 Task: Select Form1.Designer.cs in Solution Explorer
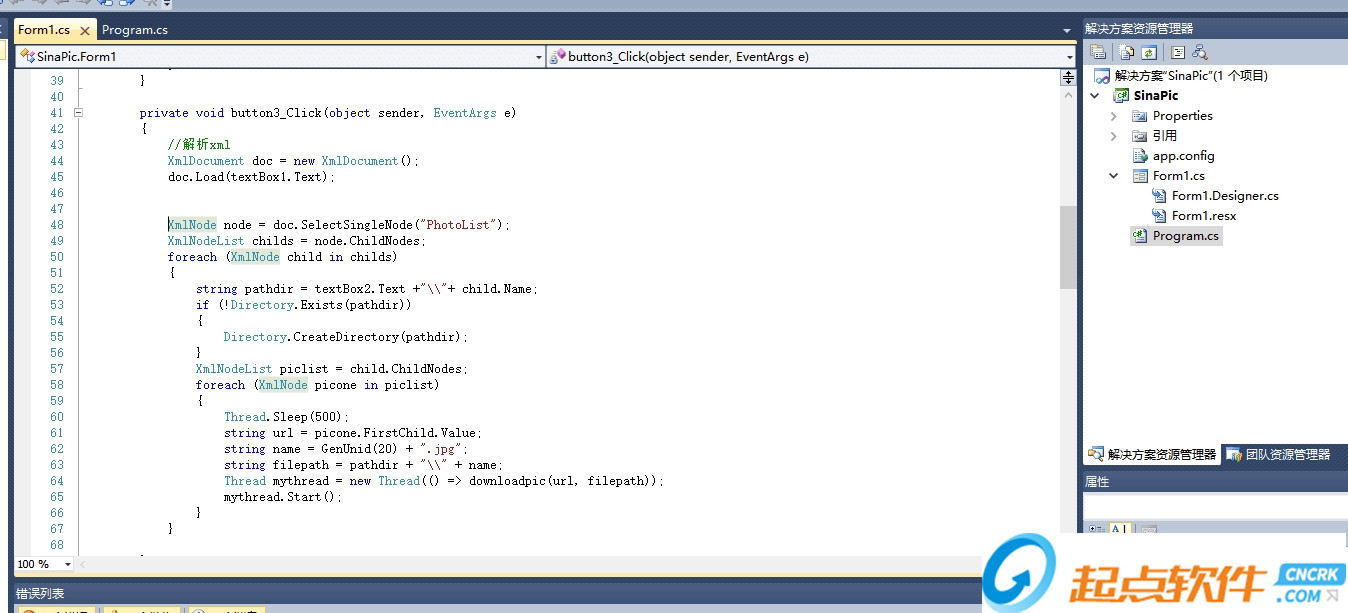coord(1224,196)
